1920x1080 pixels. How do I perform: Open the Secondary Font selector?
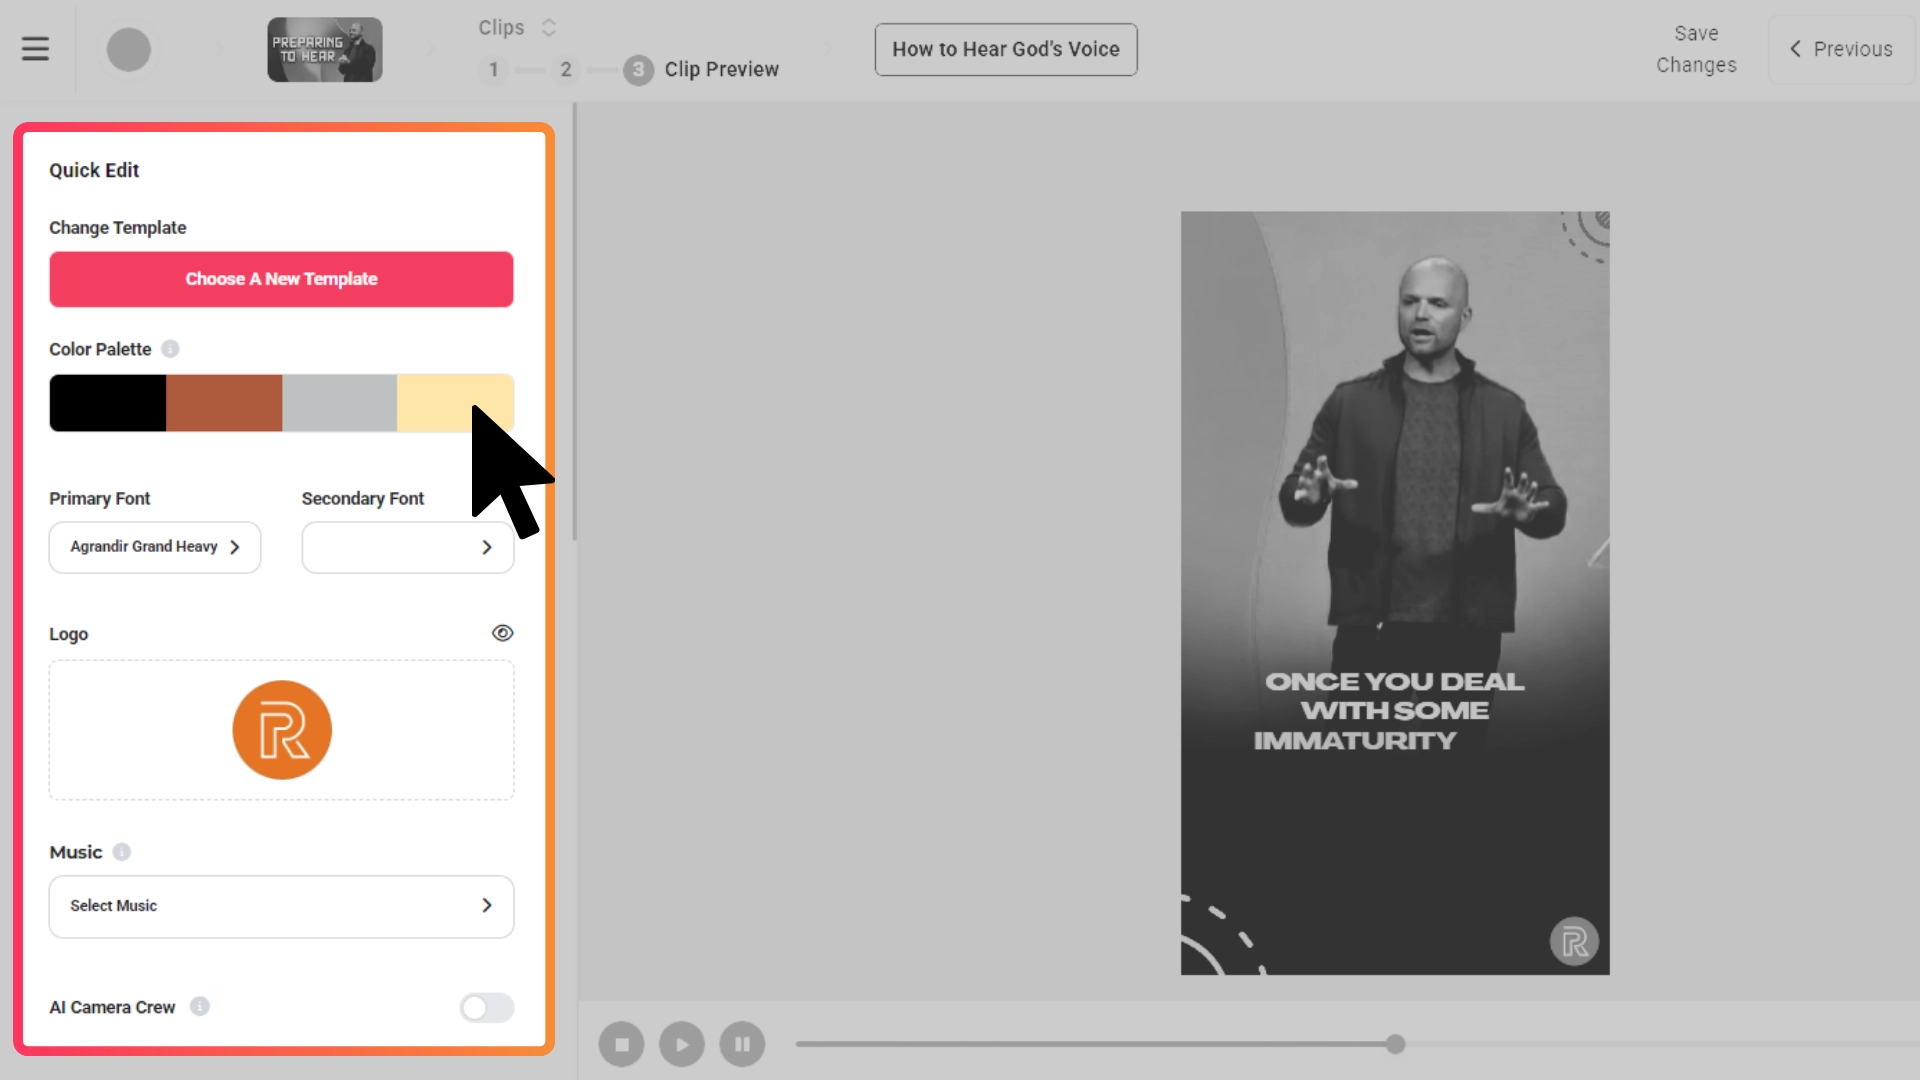[408, 548]
